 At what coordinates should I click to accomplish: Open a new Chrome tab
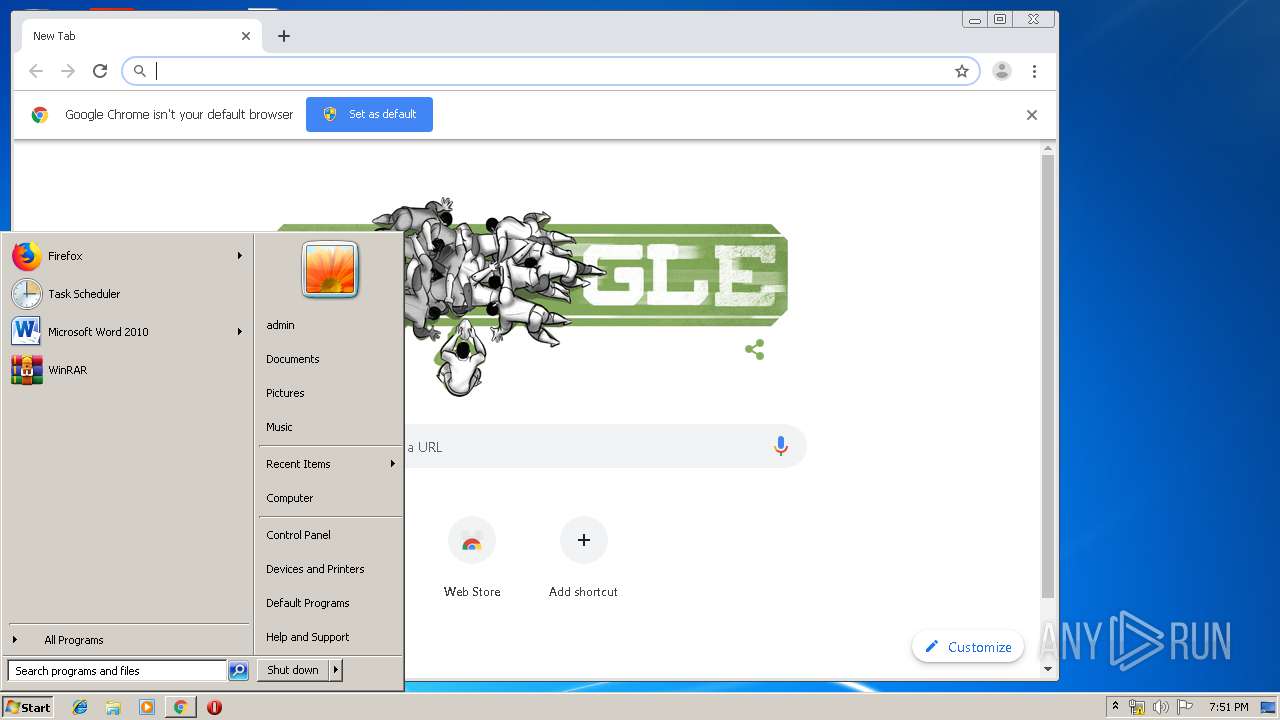point(284,36)
